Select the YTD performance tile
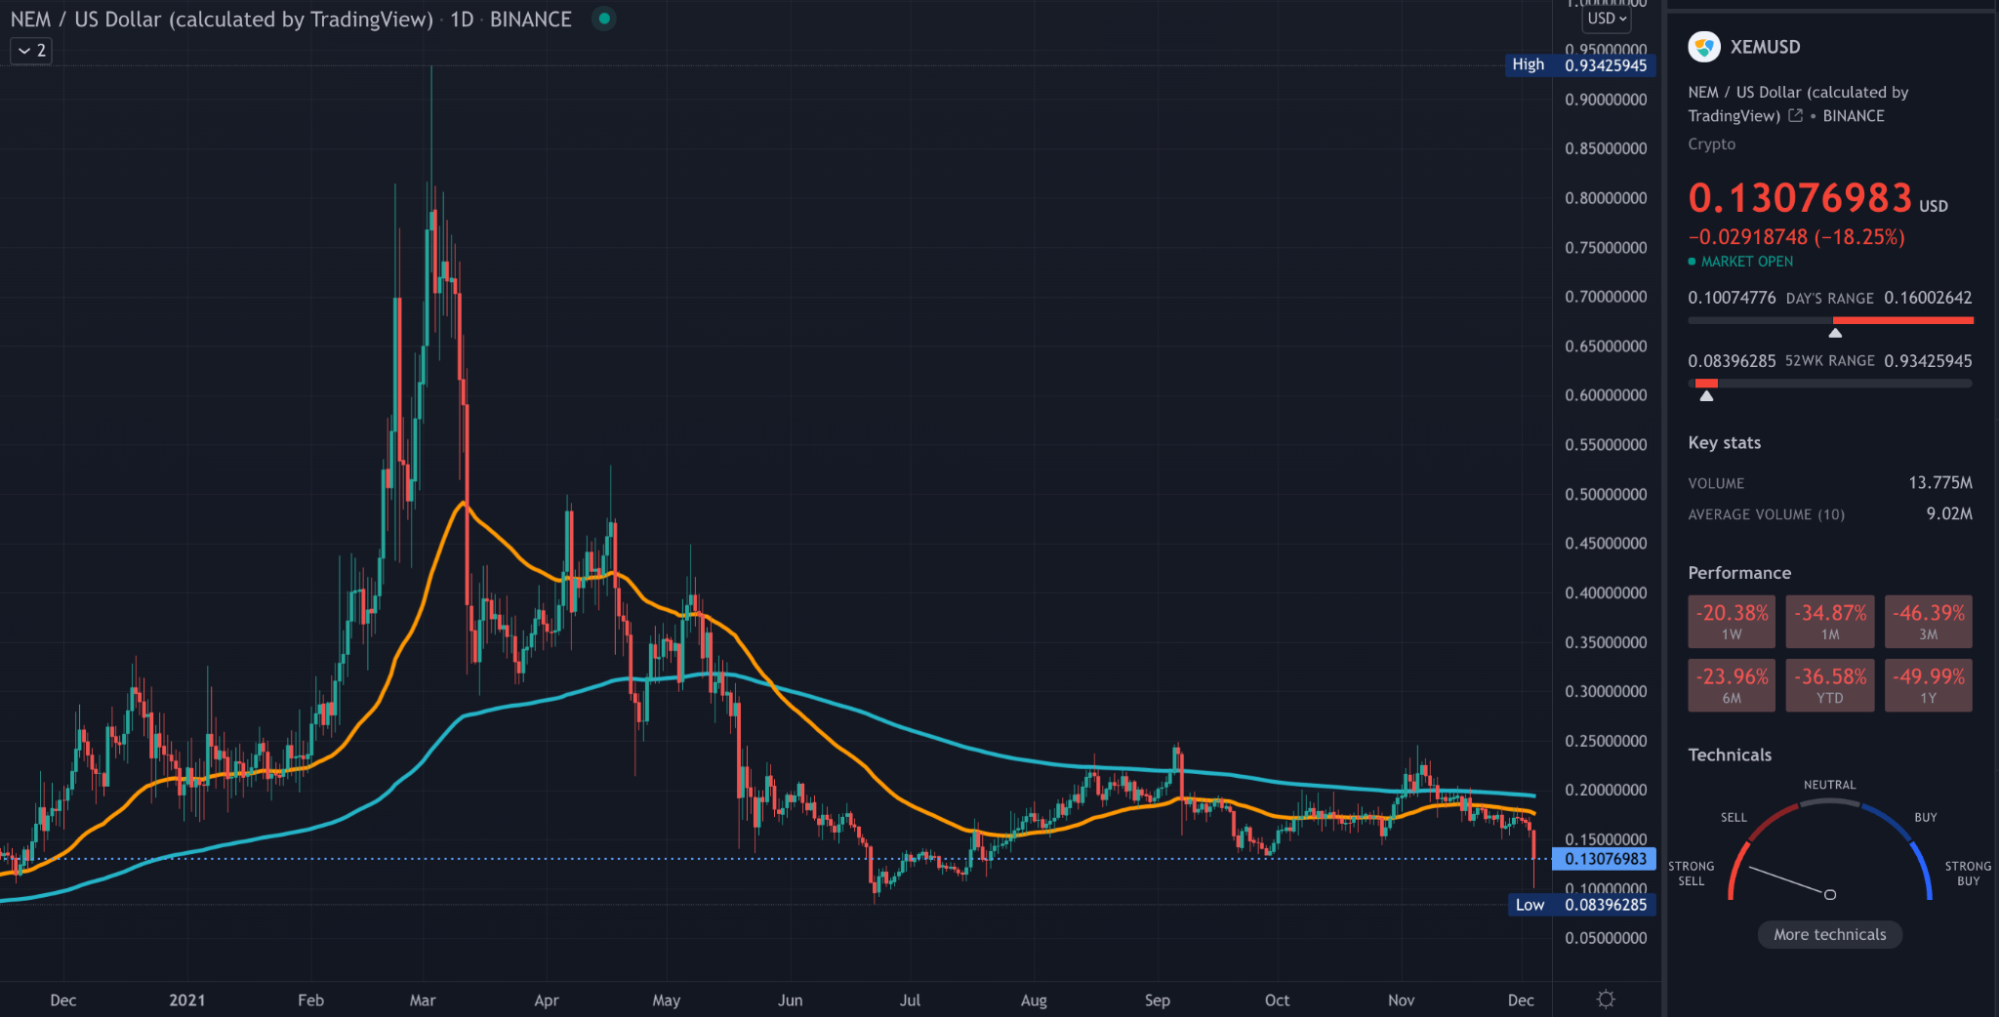 click(x=1830, y=685)
